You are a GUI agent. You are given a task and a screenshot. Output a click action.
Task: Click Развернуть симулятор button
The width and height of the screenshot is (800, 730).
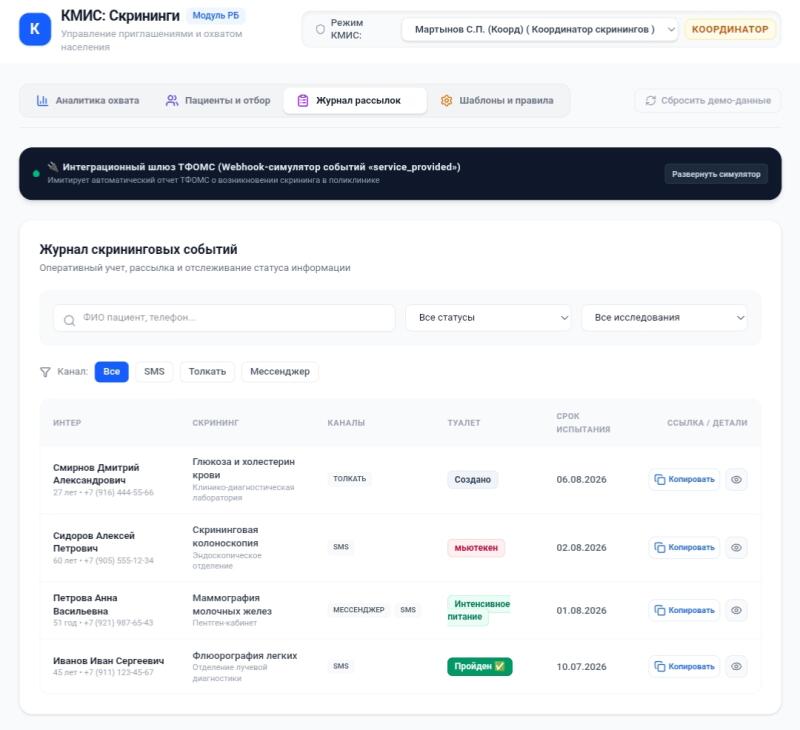click(716, 174)
